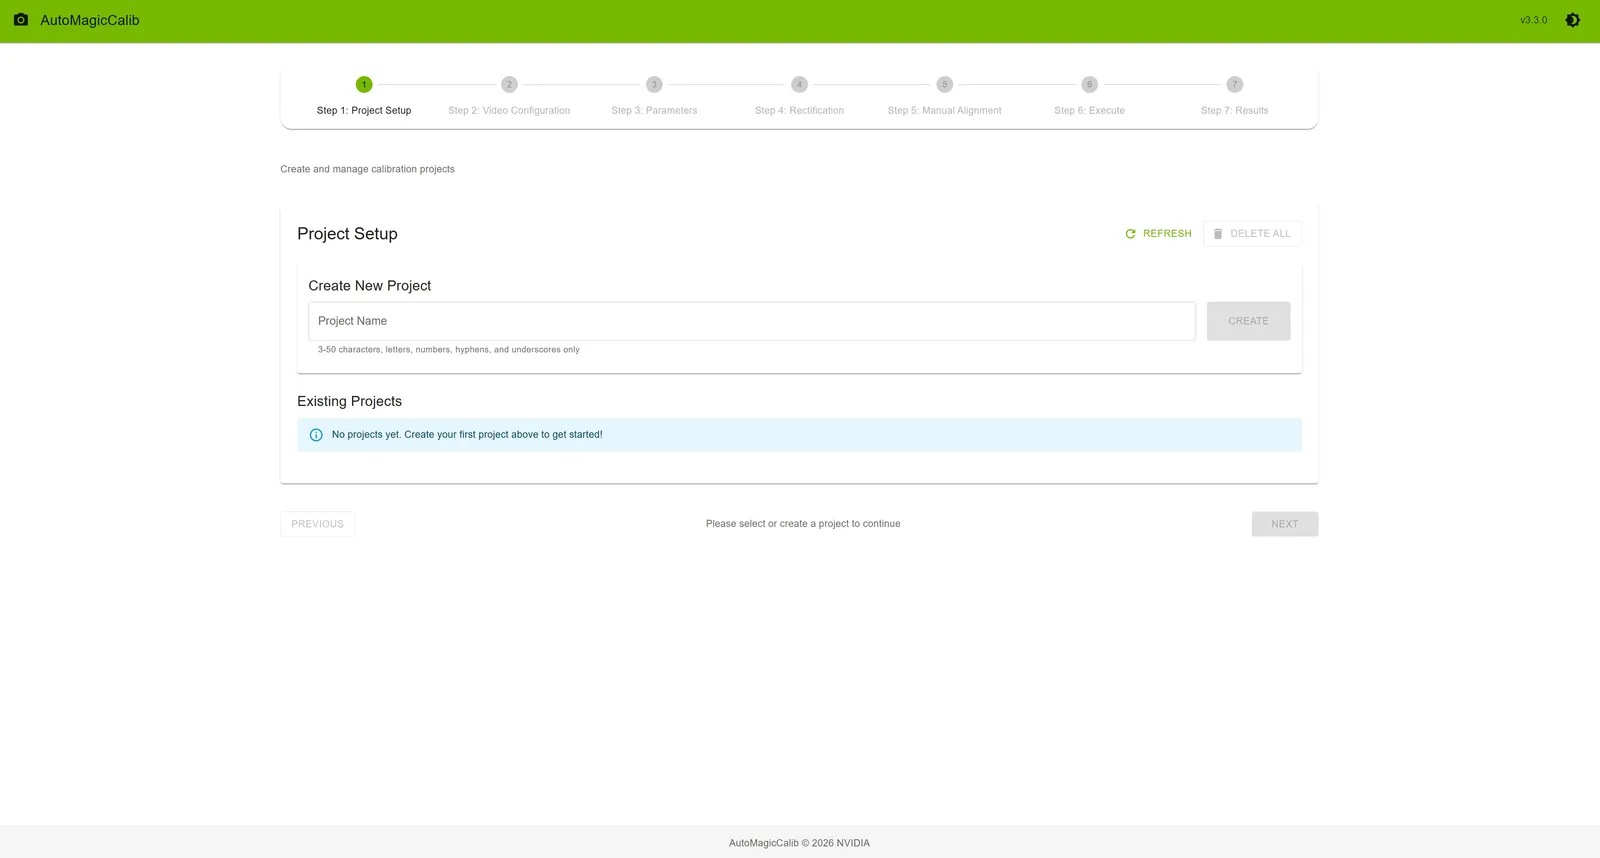Click the project name character hint text
1600x858 pixels.
449,350
